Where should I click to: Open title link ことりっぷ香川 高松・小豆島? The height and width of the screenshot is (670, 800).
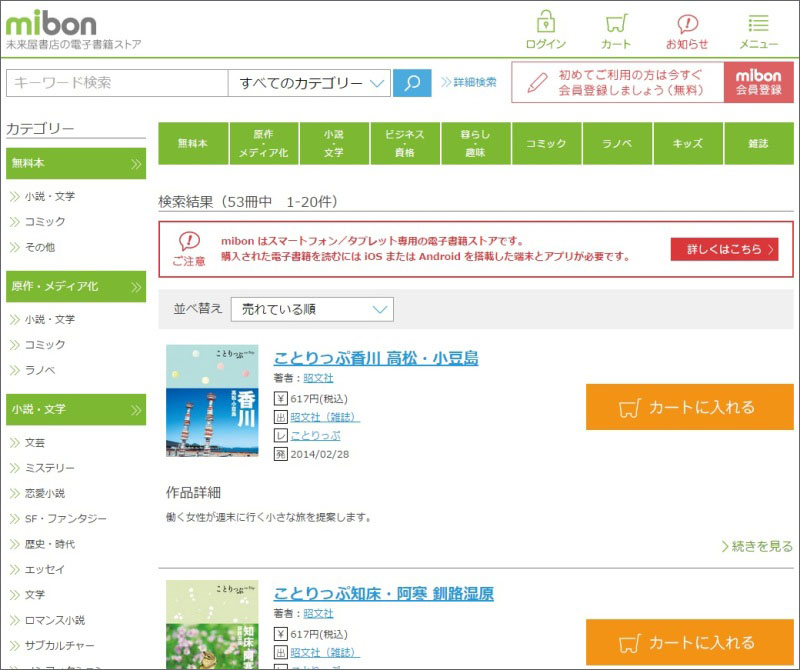point(376,358)
